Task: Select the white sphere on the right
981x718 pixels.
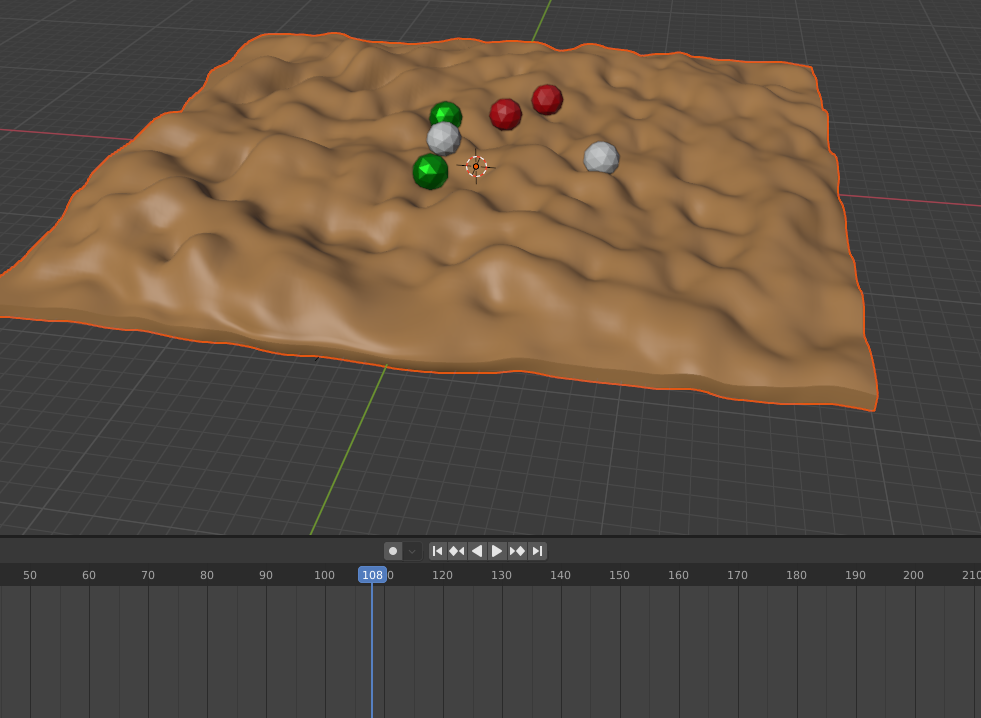Action: (603, 157)
